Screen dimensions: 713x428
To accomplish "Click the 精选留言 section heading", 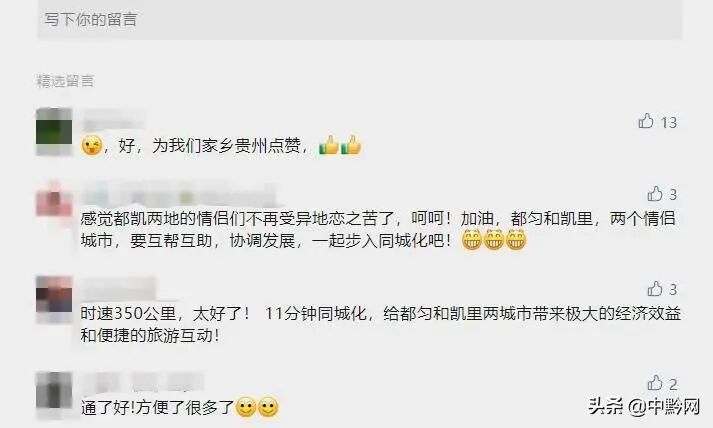I will point(65,81).
